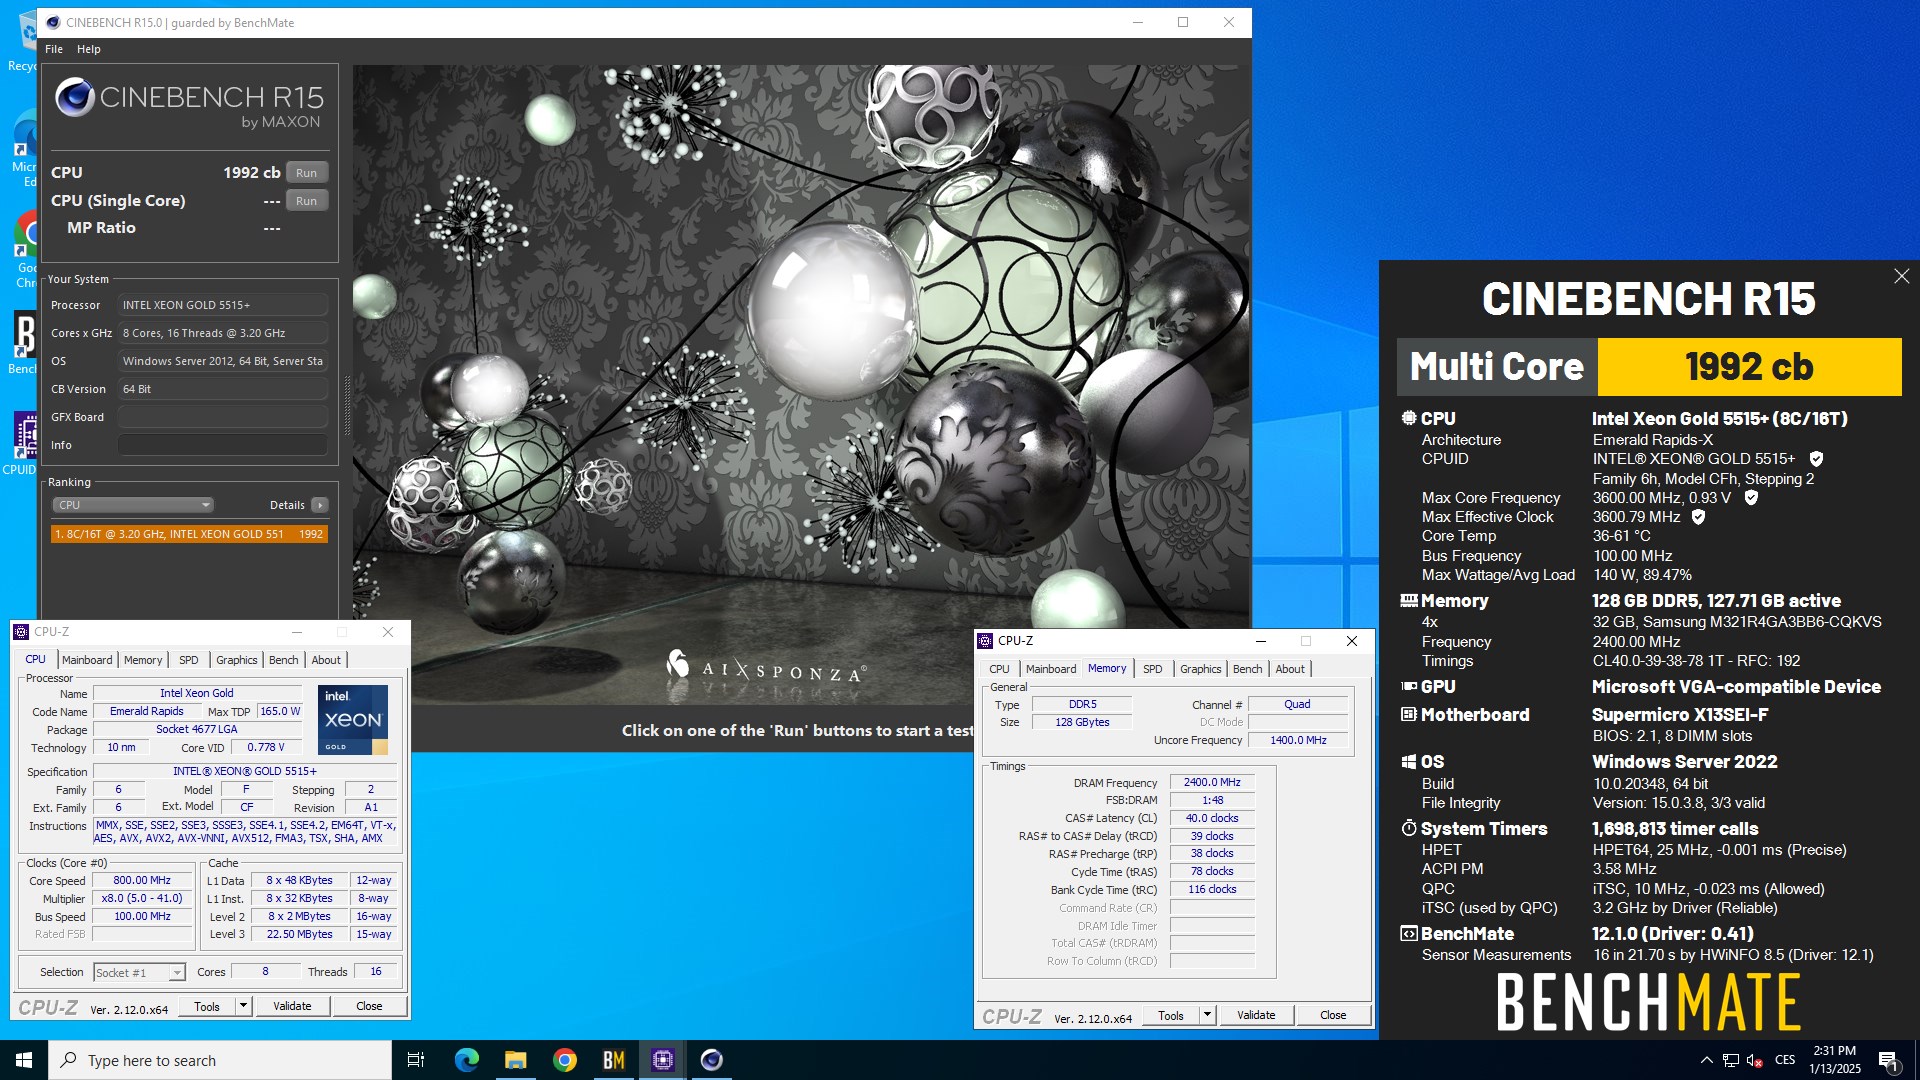Viewport: 1920px width, 1080px height.
Task: Click the taskbar search box
Action: (220, 1060)
